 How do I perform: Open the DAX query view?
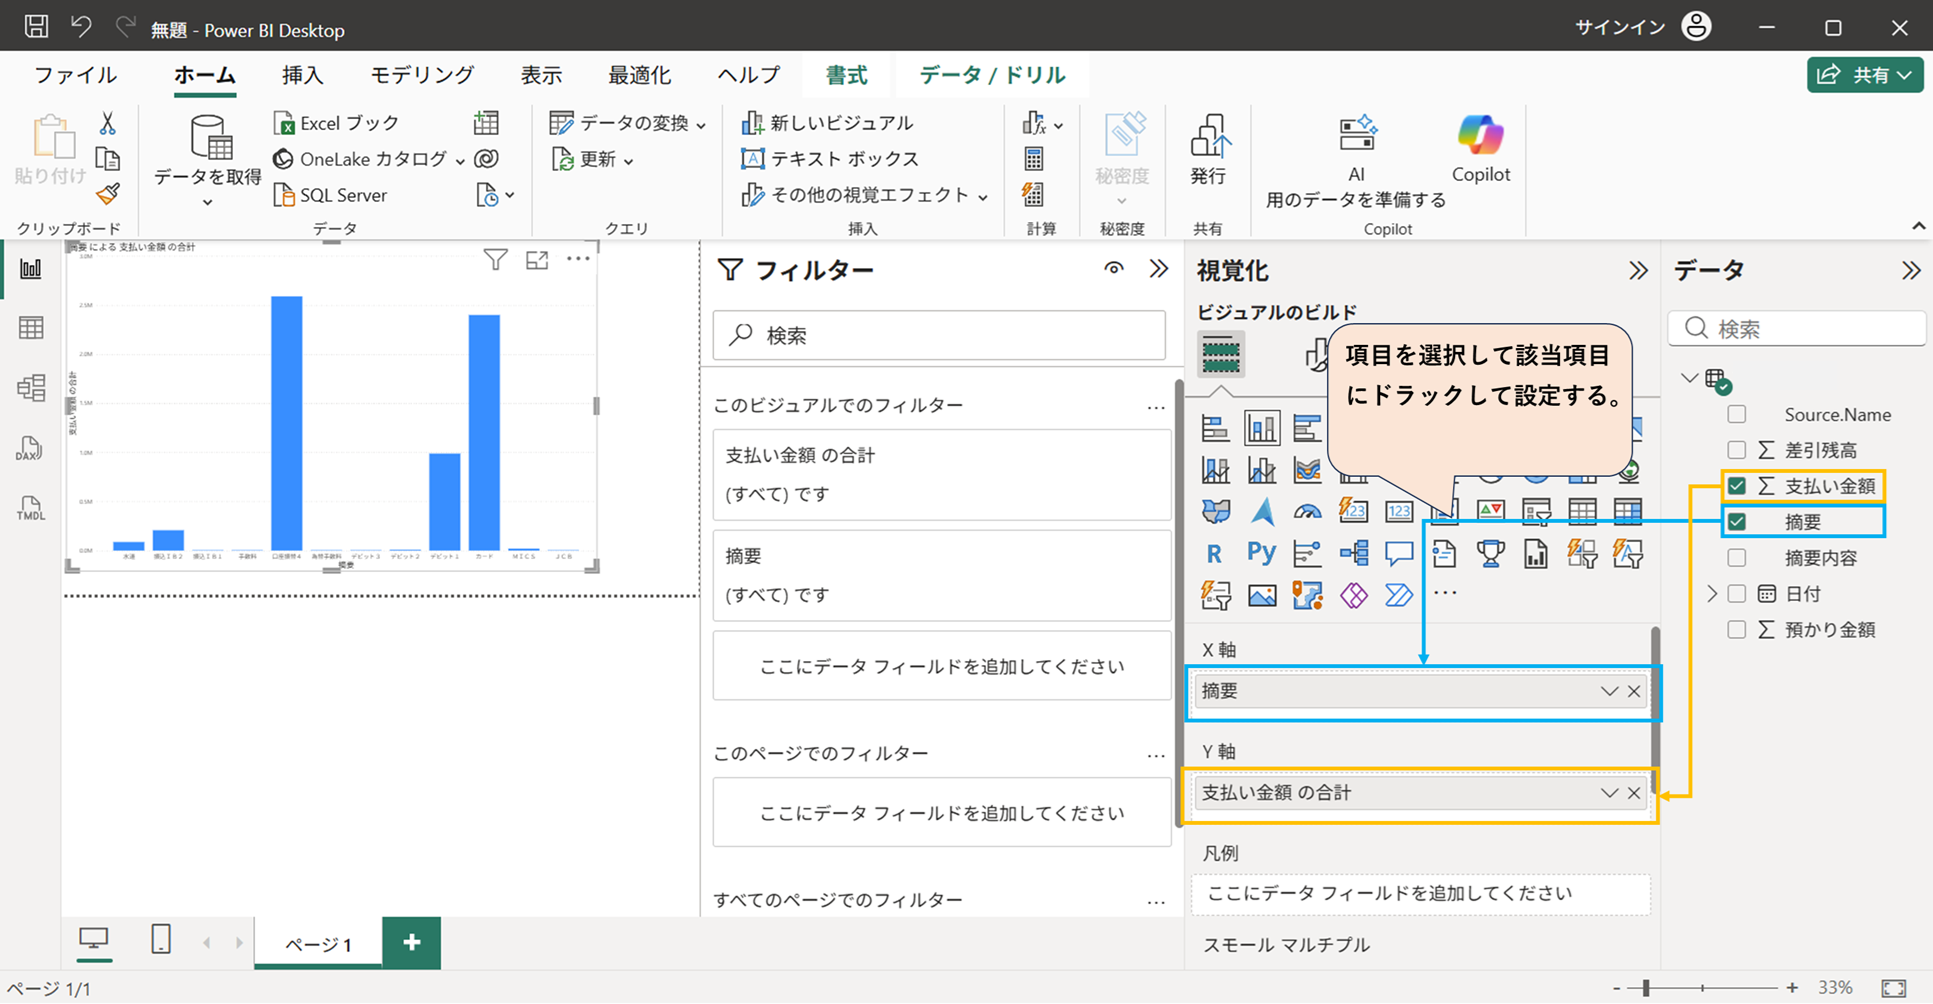pyautogui.click(x=31, y=449)
